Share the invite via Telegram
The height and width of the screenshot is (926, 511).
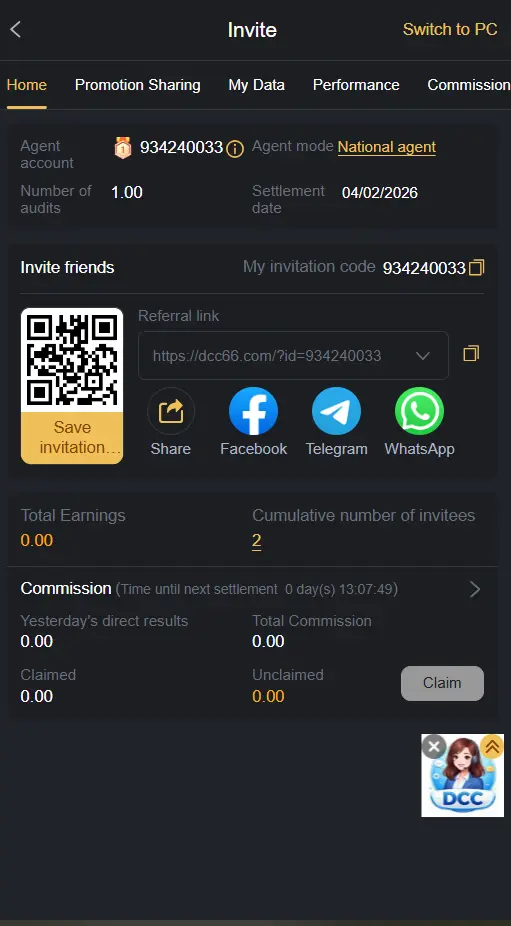pos(336,411)
